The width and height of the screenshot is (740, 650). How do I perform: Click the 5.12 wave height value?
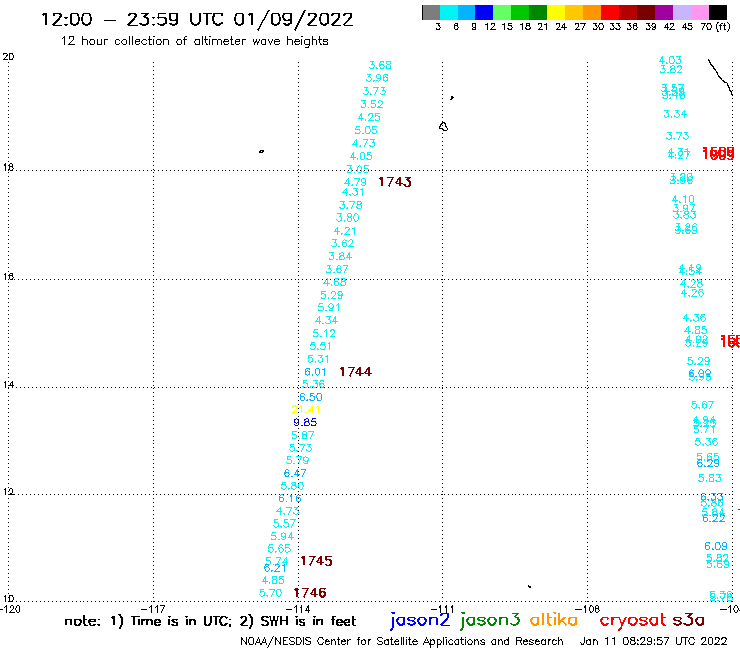point(324,333)
